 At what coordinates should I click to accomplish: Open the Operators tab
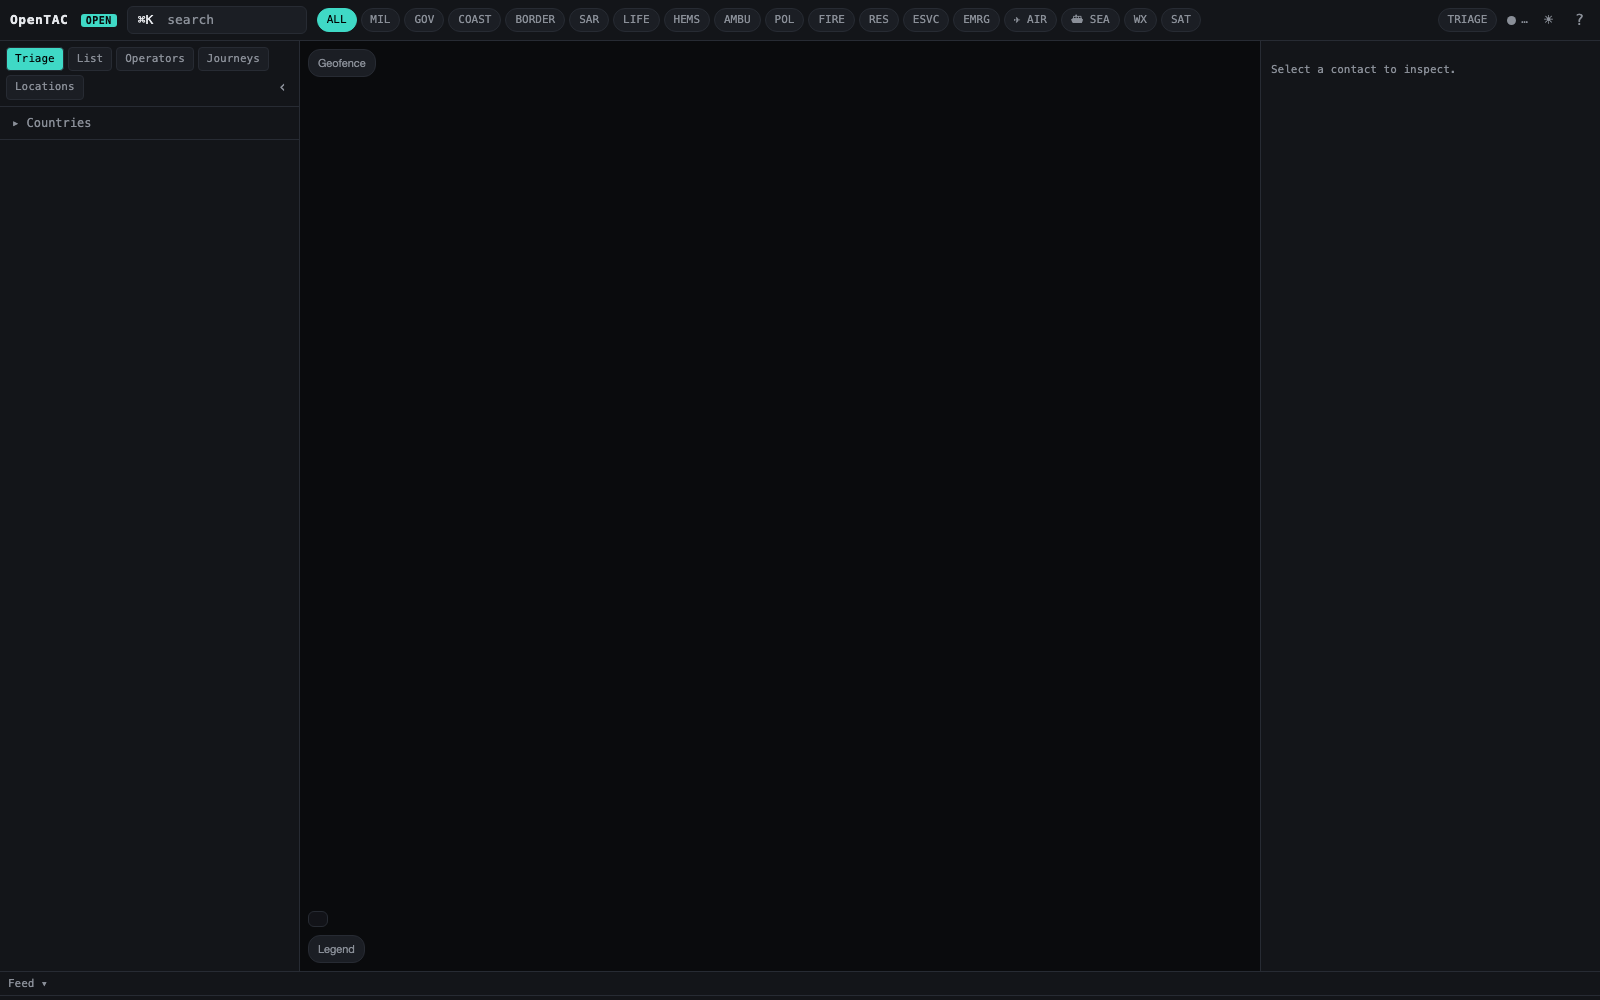[155, 59]
